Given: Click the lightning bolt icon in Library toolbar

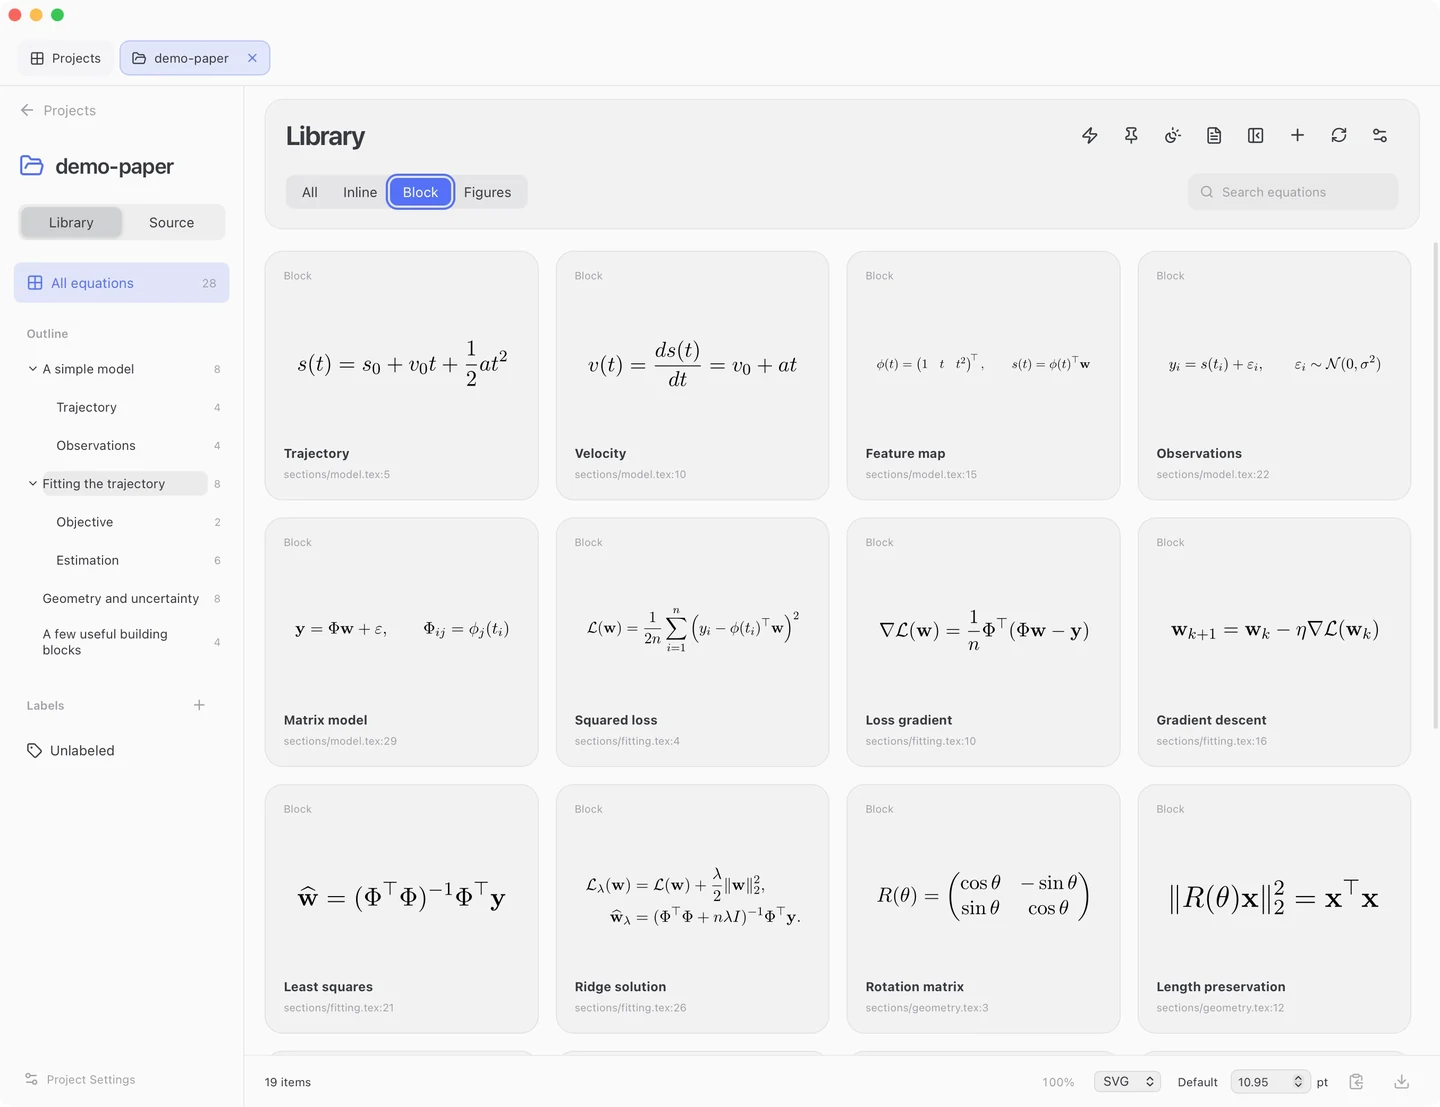Looking at the screenshot, I should pyautogui.click(x=1090, y=135).
